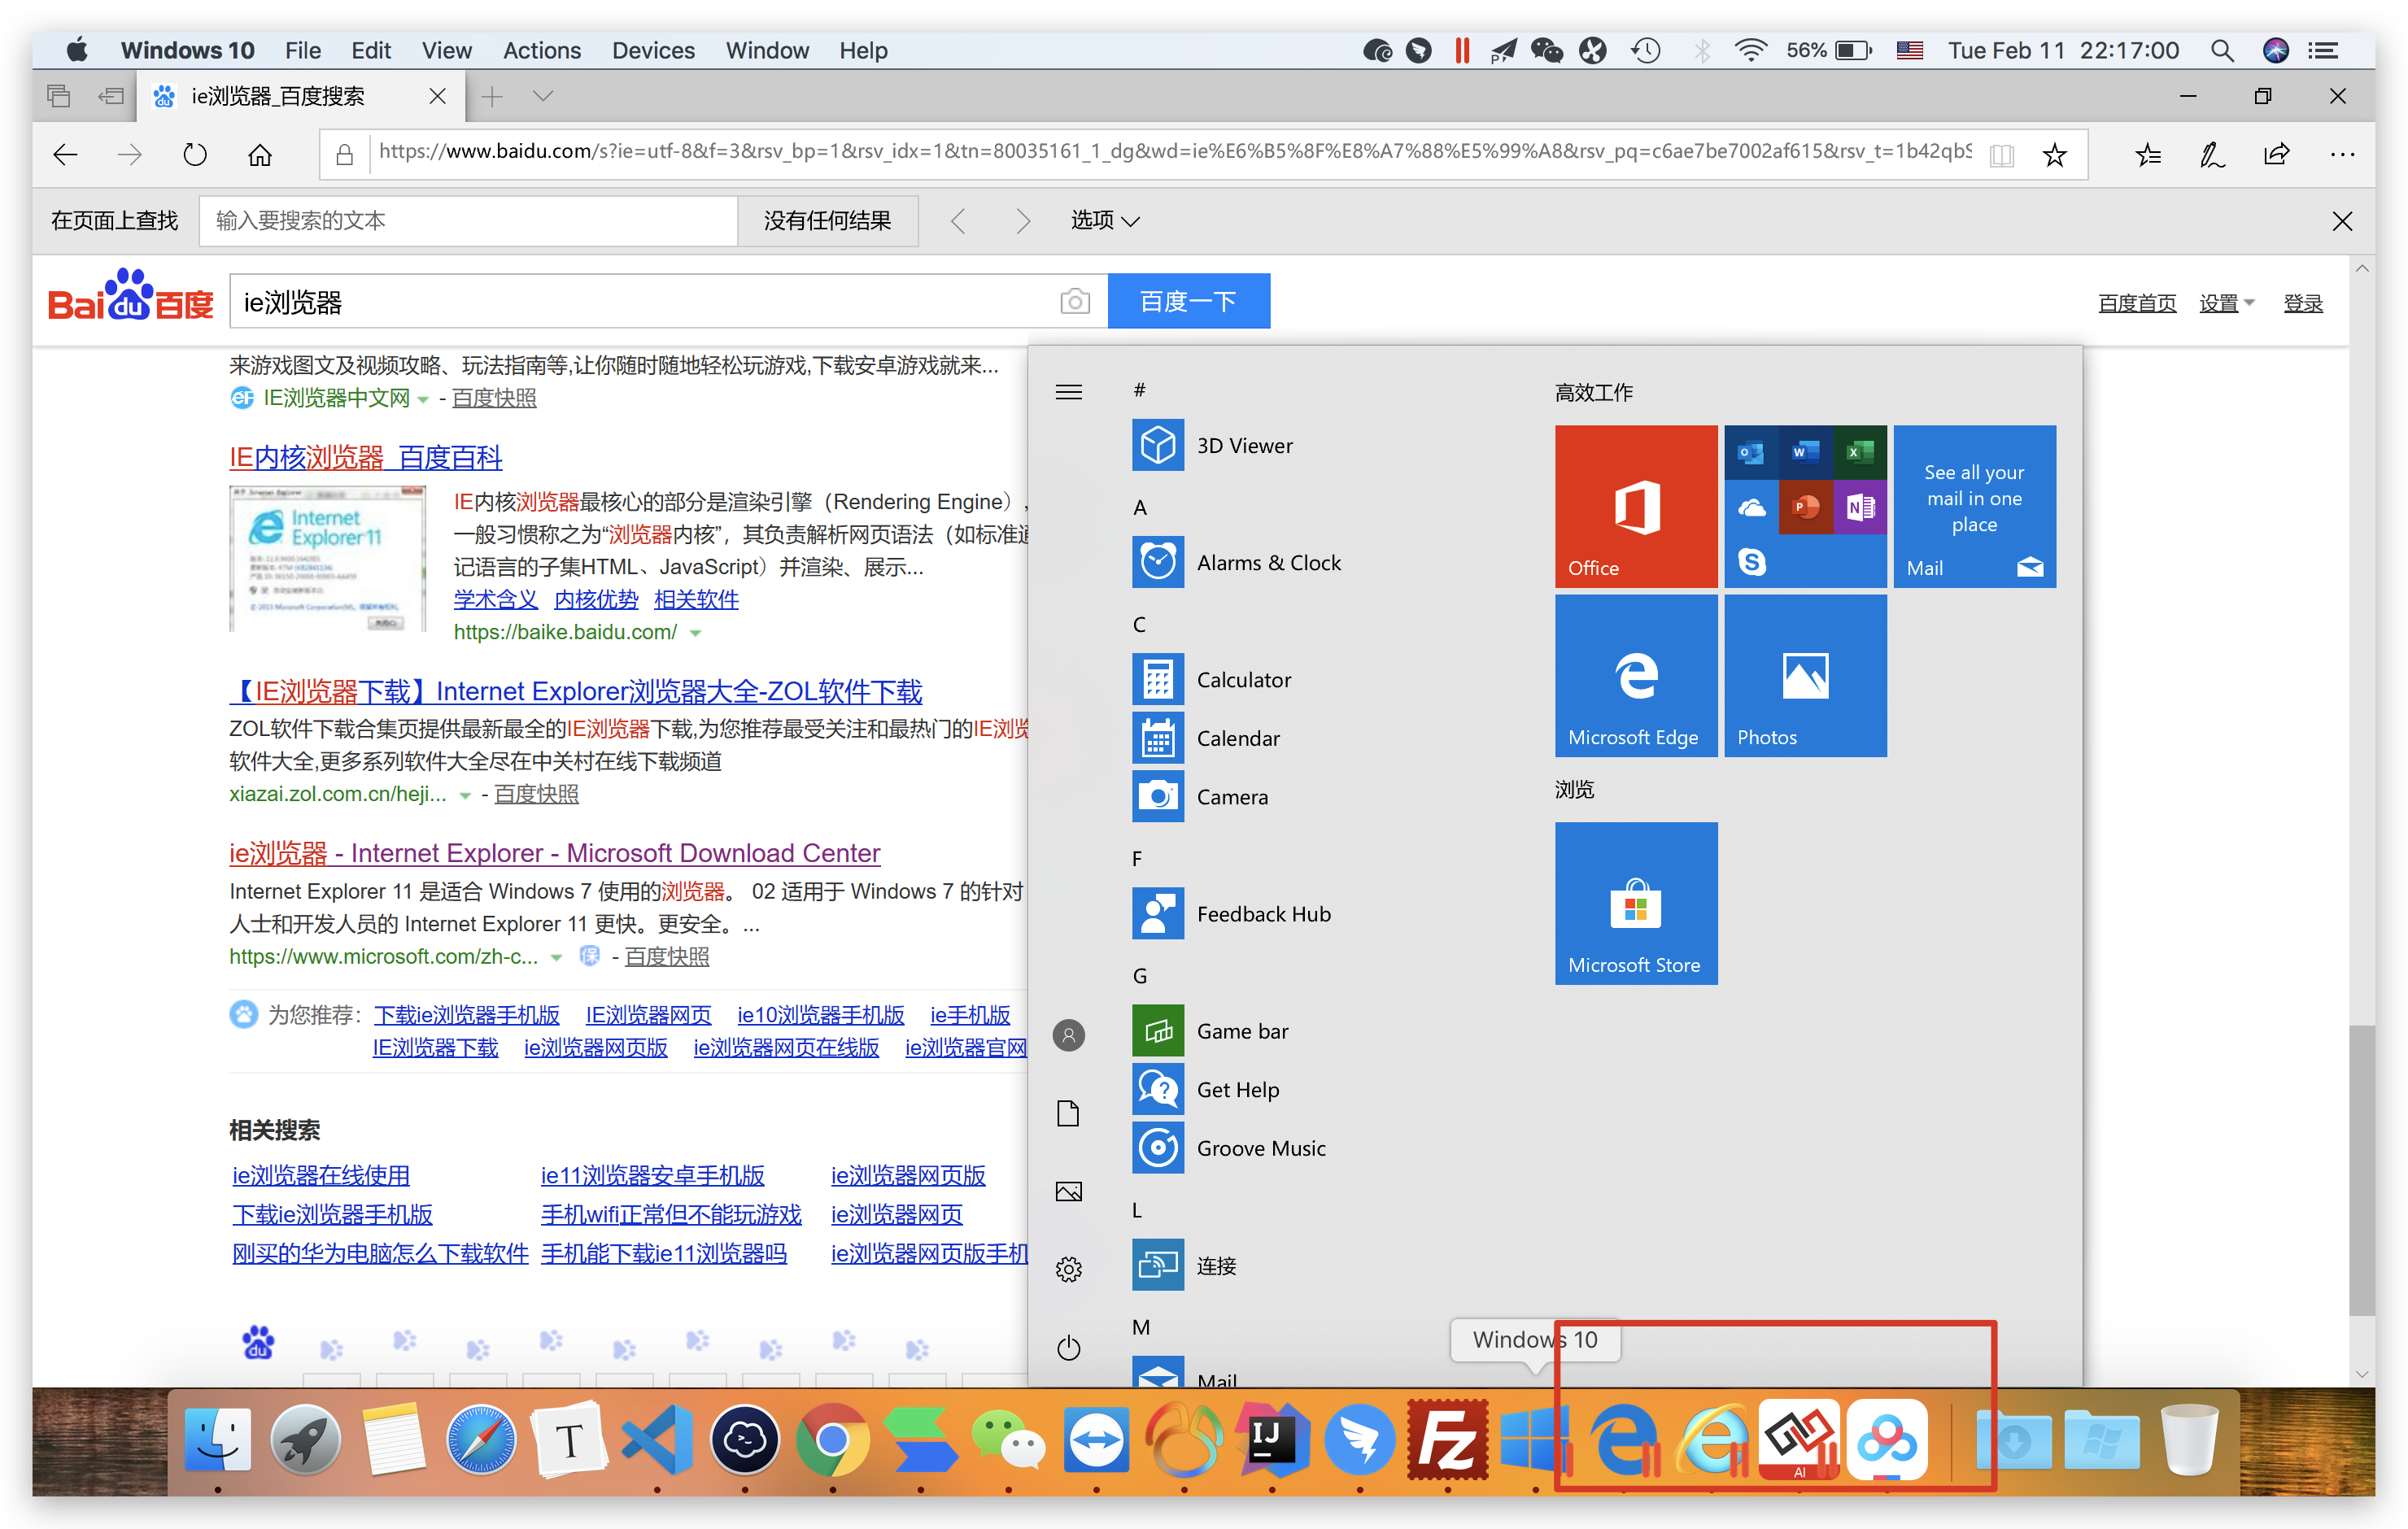
Task: Expand the Start menu hamburger navigation
Action: click(x=1068, y=392)
